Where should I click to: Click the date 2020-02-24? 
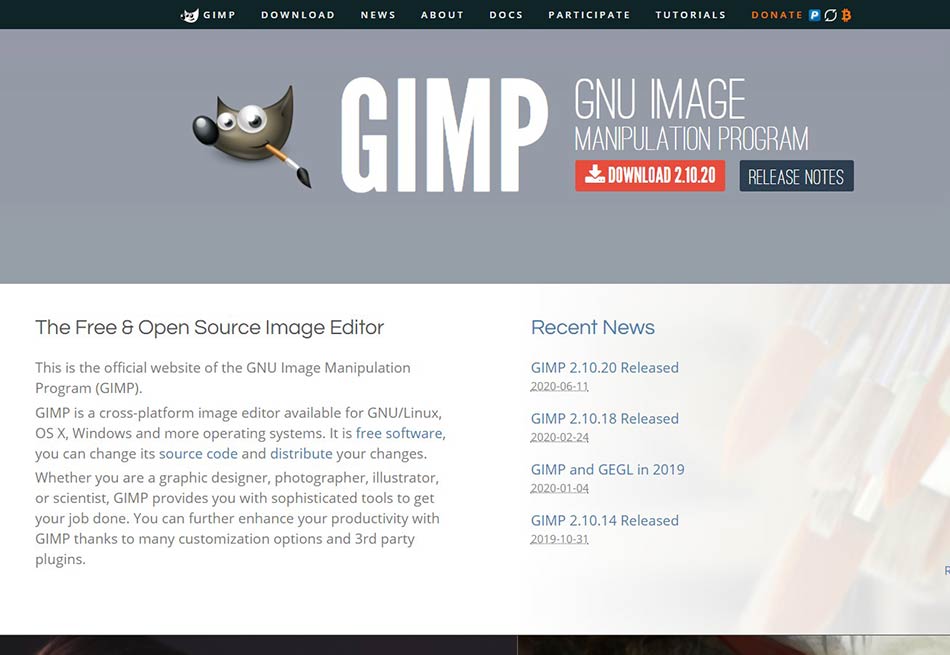(559, 437)
